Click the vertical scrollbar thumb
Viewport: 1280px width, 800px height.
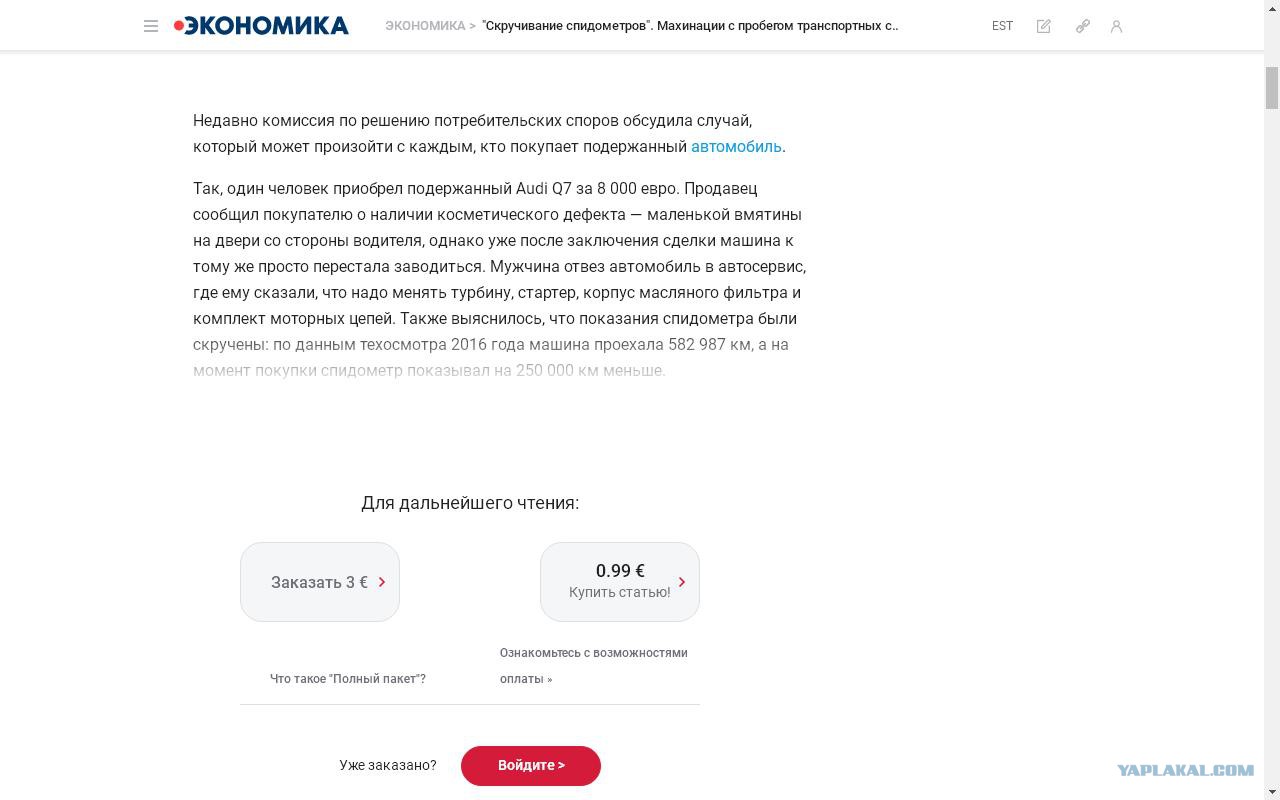click(1272, 88)
